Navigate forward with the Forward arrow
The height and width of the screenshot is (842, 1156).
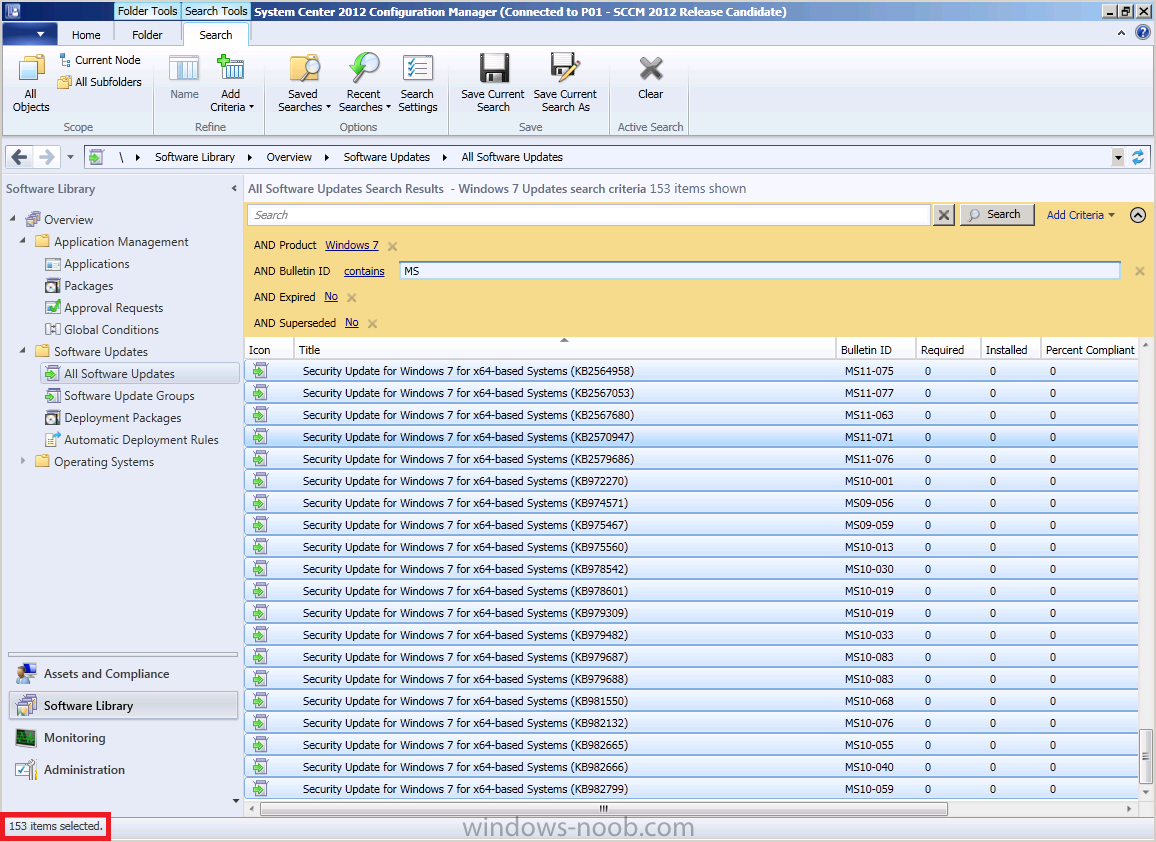click(x=46, y=157)
